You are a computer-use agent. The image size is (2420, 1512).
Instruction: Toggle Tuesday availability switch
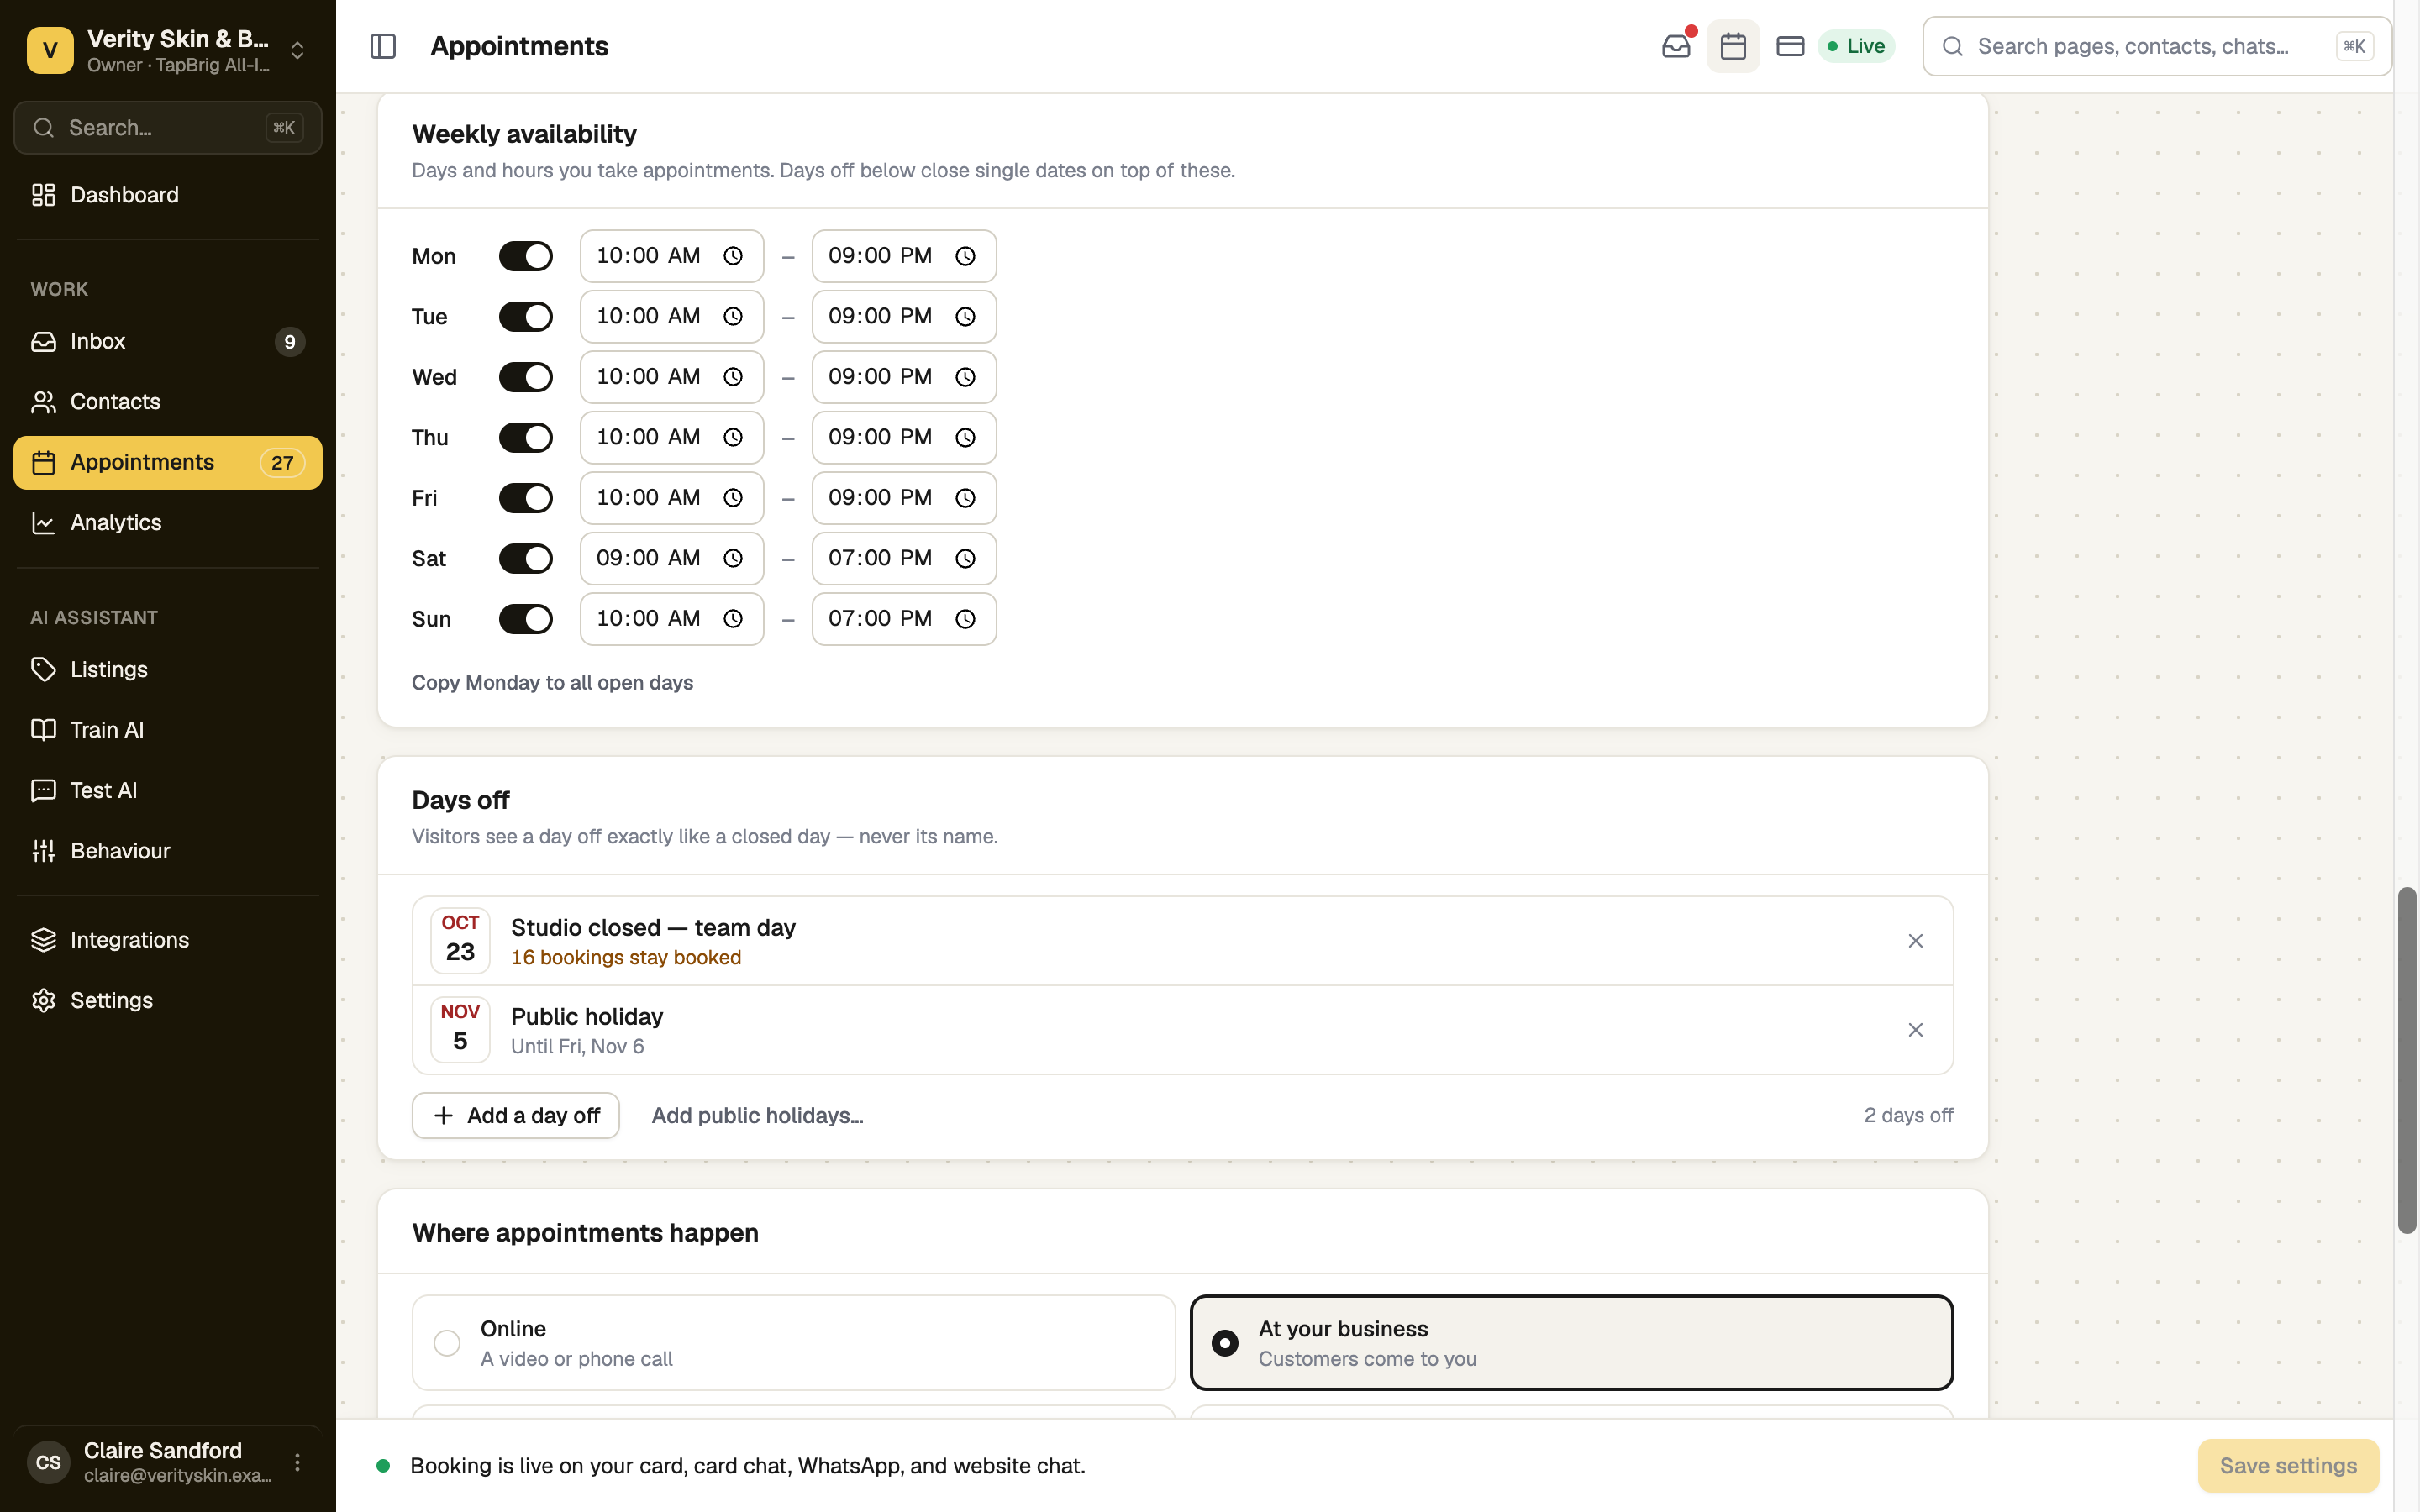526,317
